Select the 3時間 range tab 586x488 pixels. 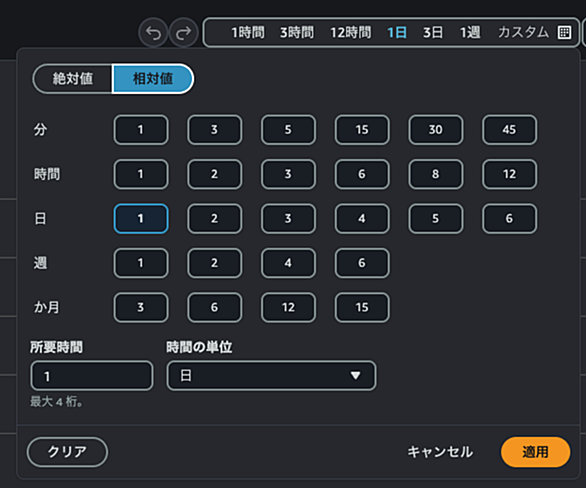coord(297,33)
